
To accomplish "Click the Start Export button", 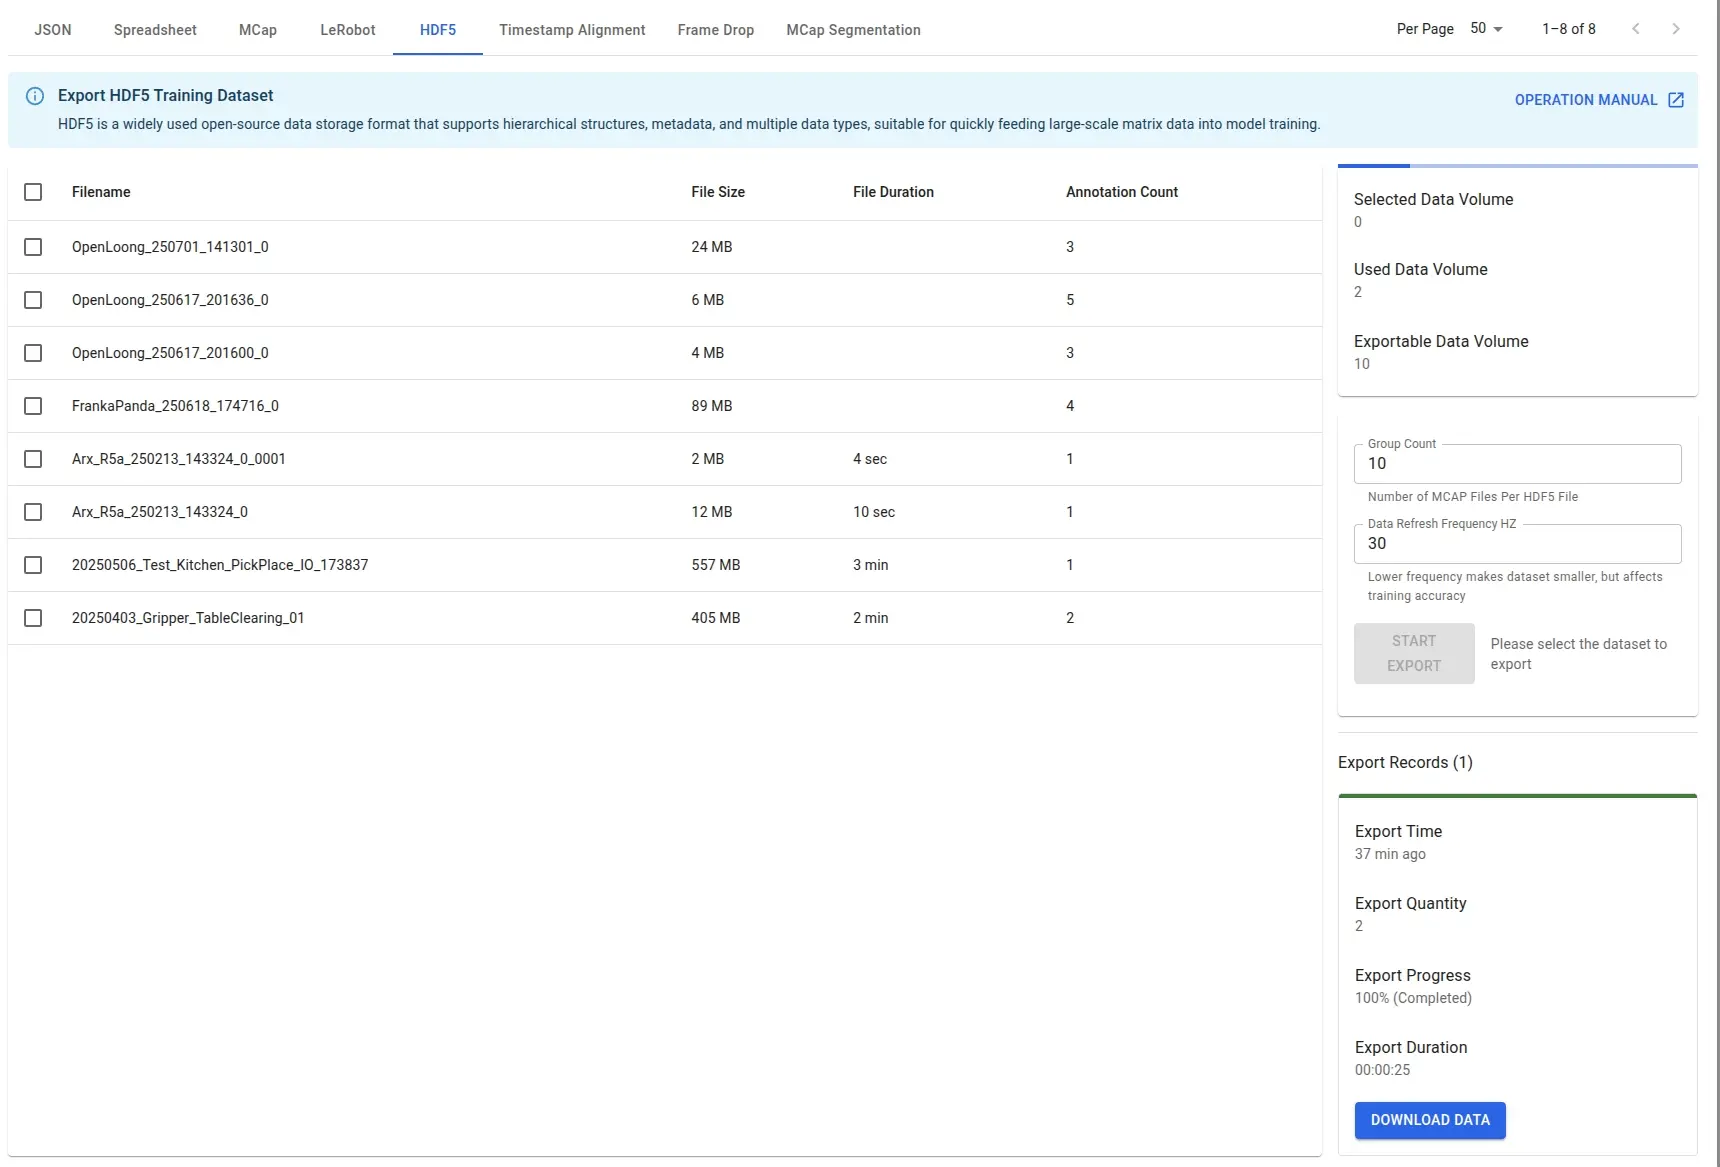I will tap(1414, 653).
